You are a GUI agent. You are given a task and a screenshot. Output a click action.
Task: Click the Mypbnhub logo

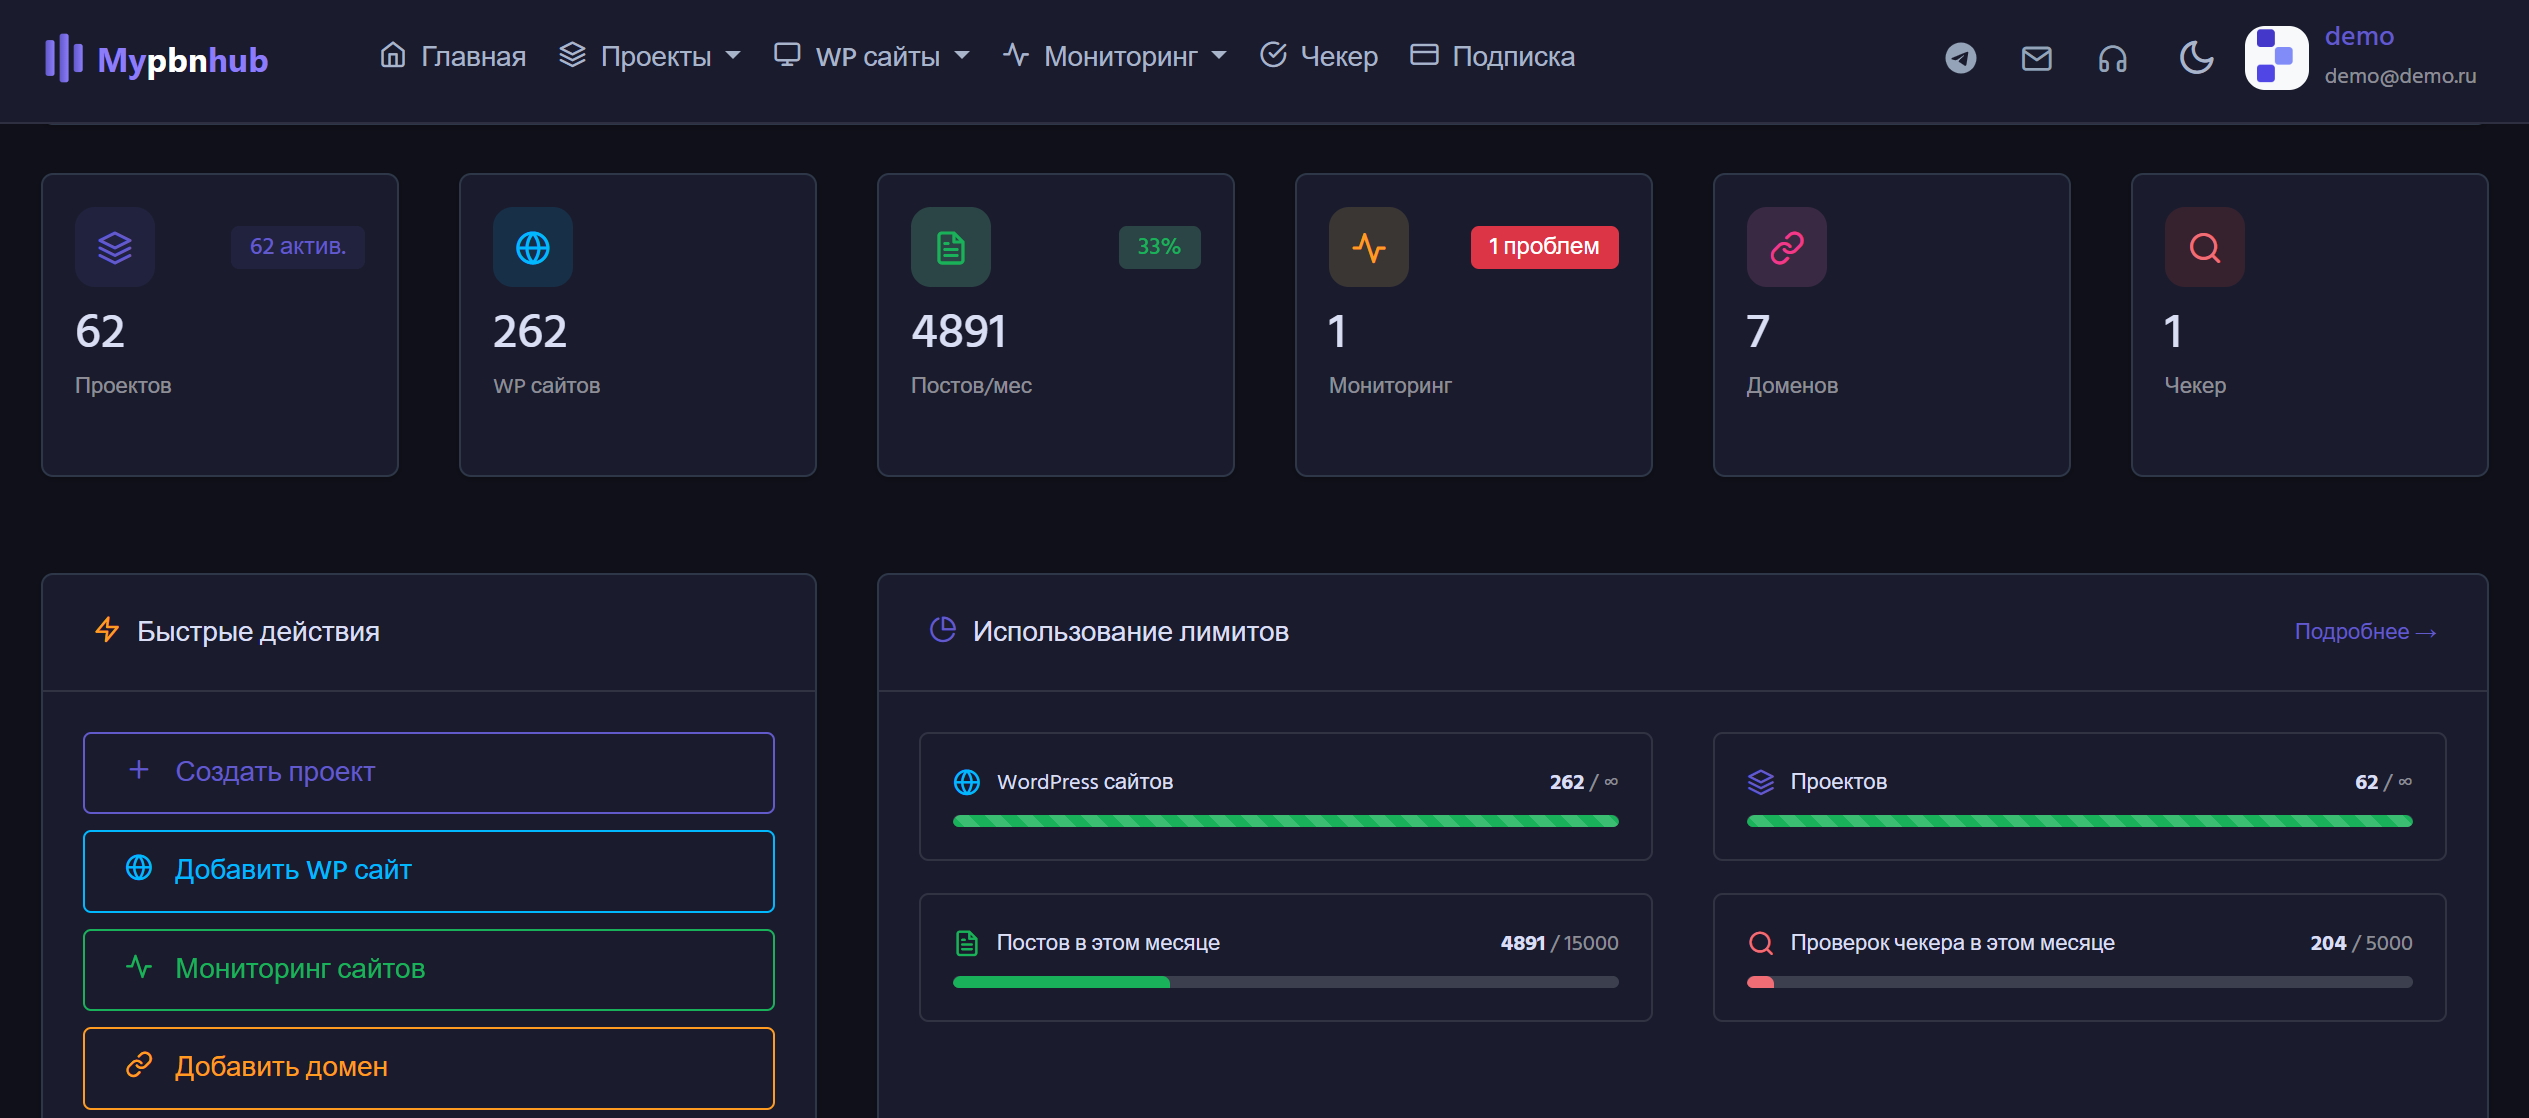click(157, 59)
